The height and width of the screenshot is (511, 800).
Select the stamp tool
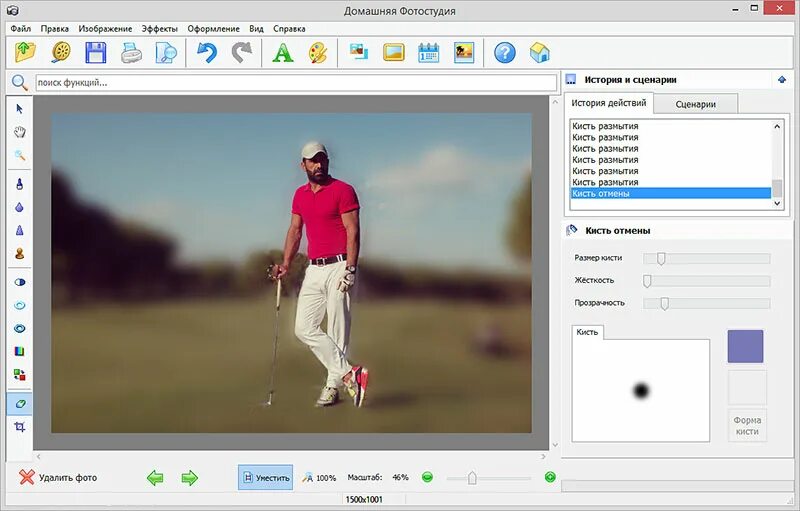click(x=19, y=253)
